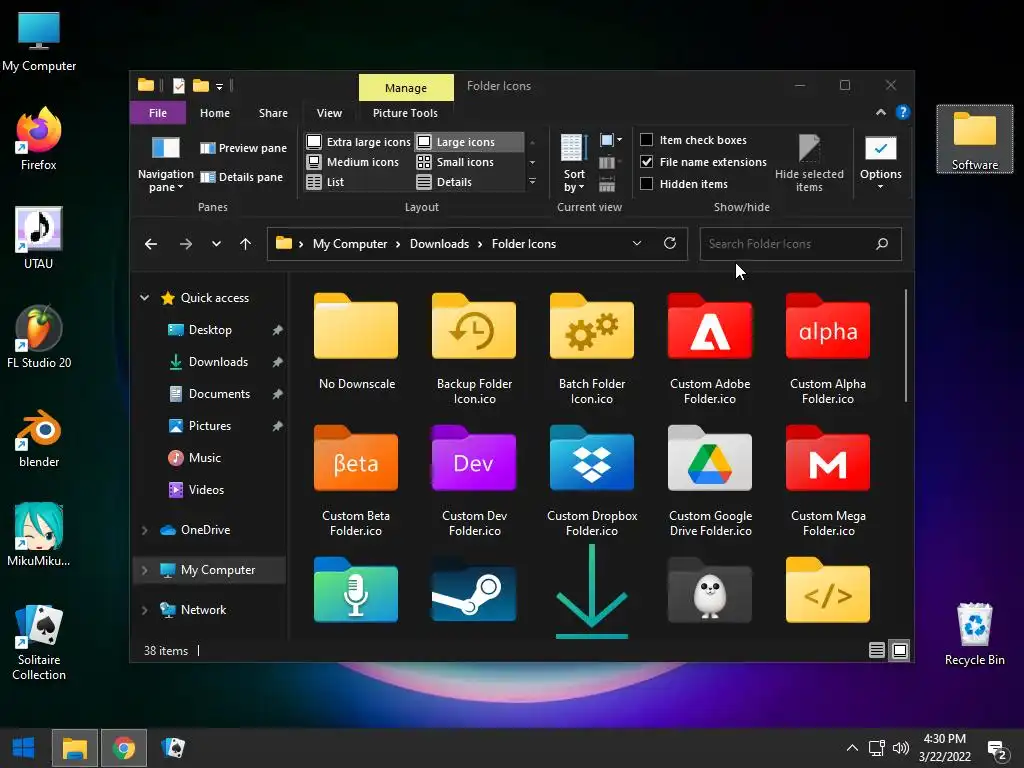Click the FL Studio 20 desktop icon
Screen dimensions: 1024x768
pos(39,337)
